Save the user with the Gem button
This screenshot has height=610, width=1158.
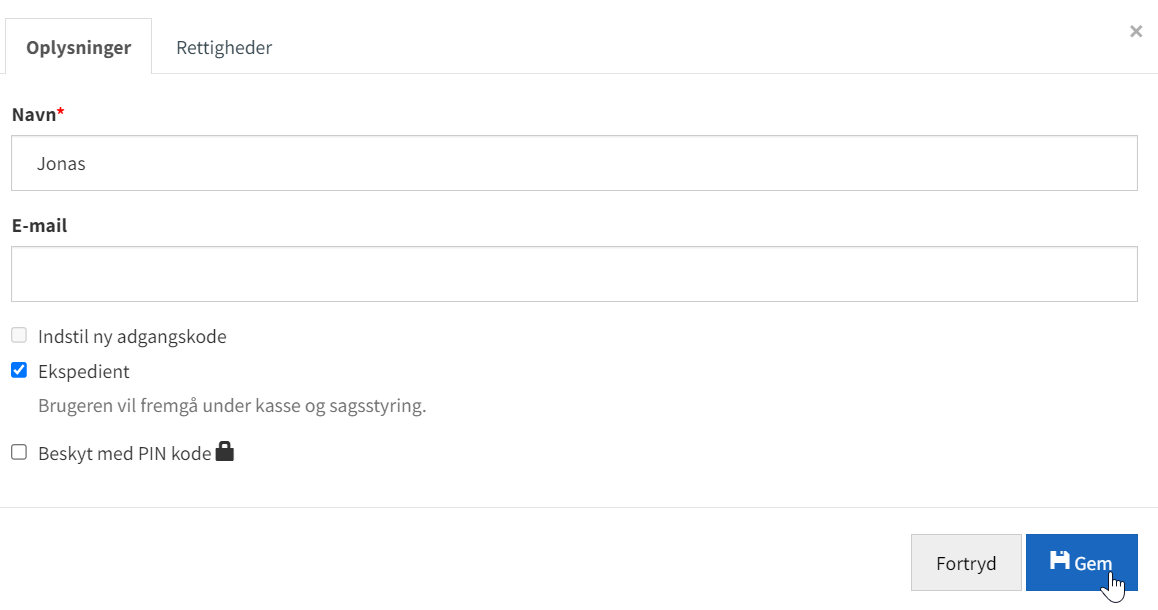coord(1081,563)
